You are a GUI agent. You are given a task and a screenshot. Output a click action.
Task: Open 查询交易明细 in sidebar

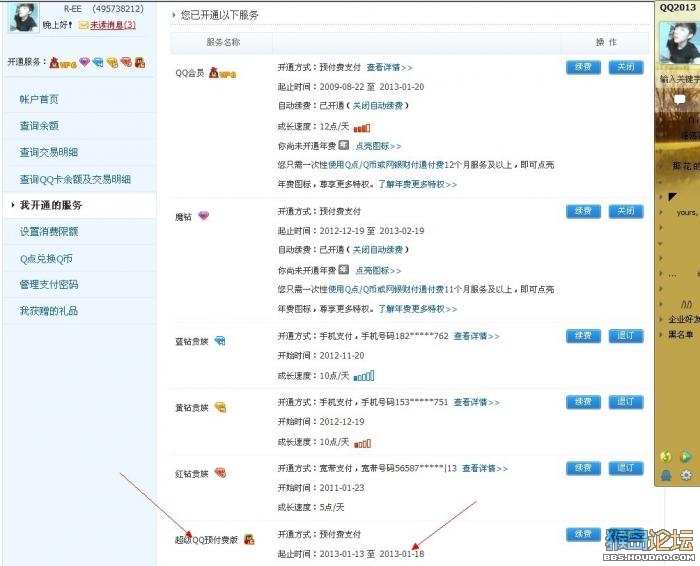coord(49,152)
